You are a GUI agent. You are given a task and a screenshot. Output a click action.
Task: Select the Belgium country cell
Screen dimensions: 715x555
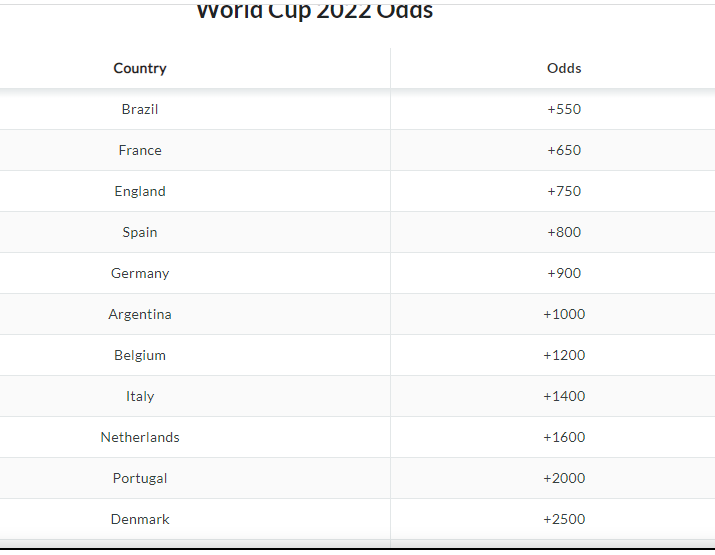click(140, 355)
